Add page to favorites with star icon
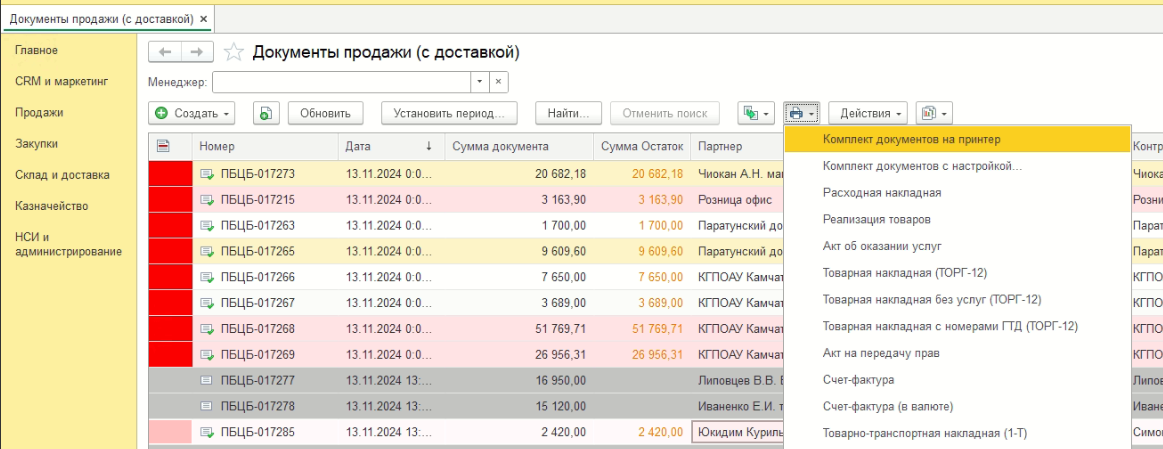 234,52
